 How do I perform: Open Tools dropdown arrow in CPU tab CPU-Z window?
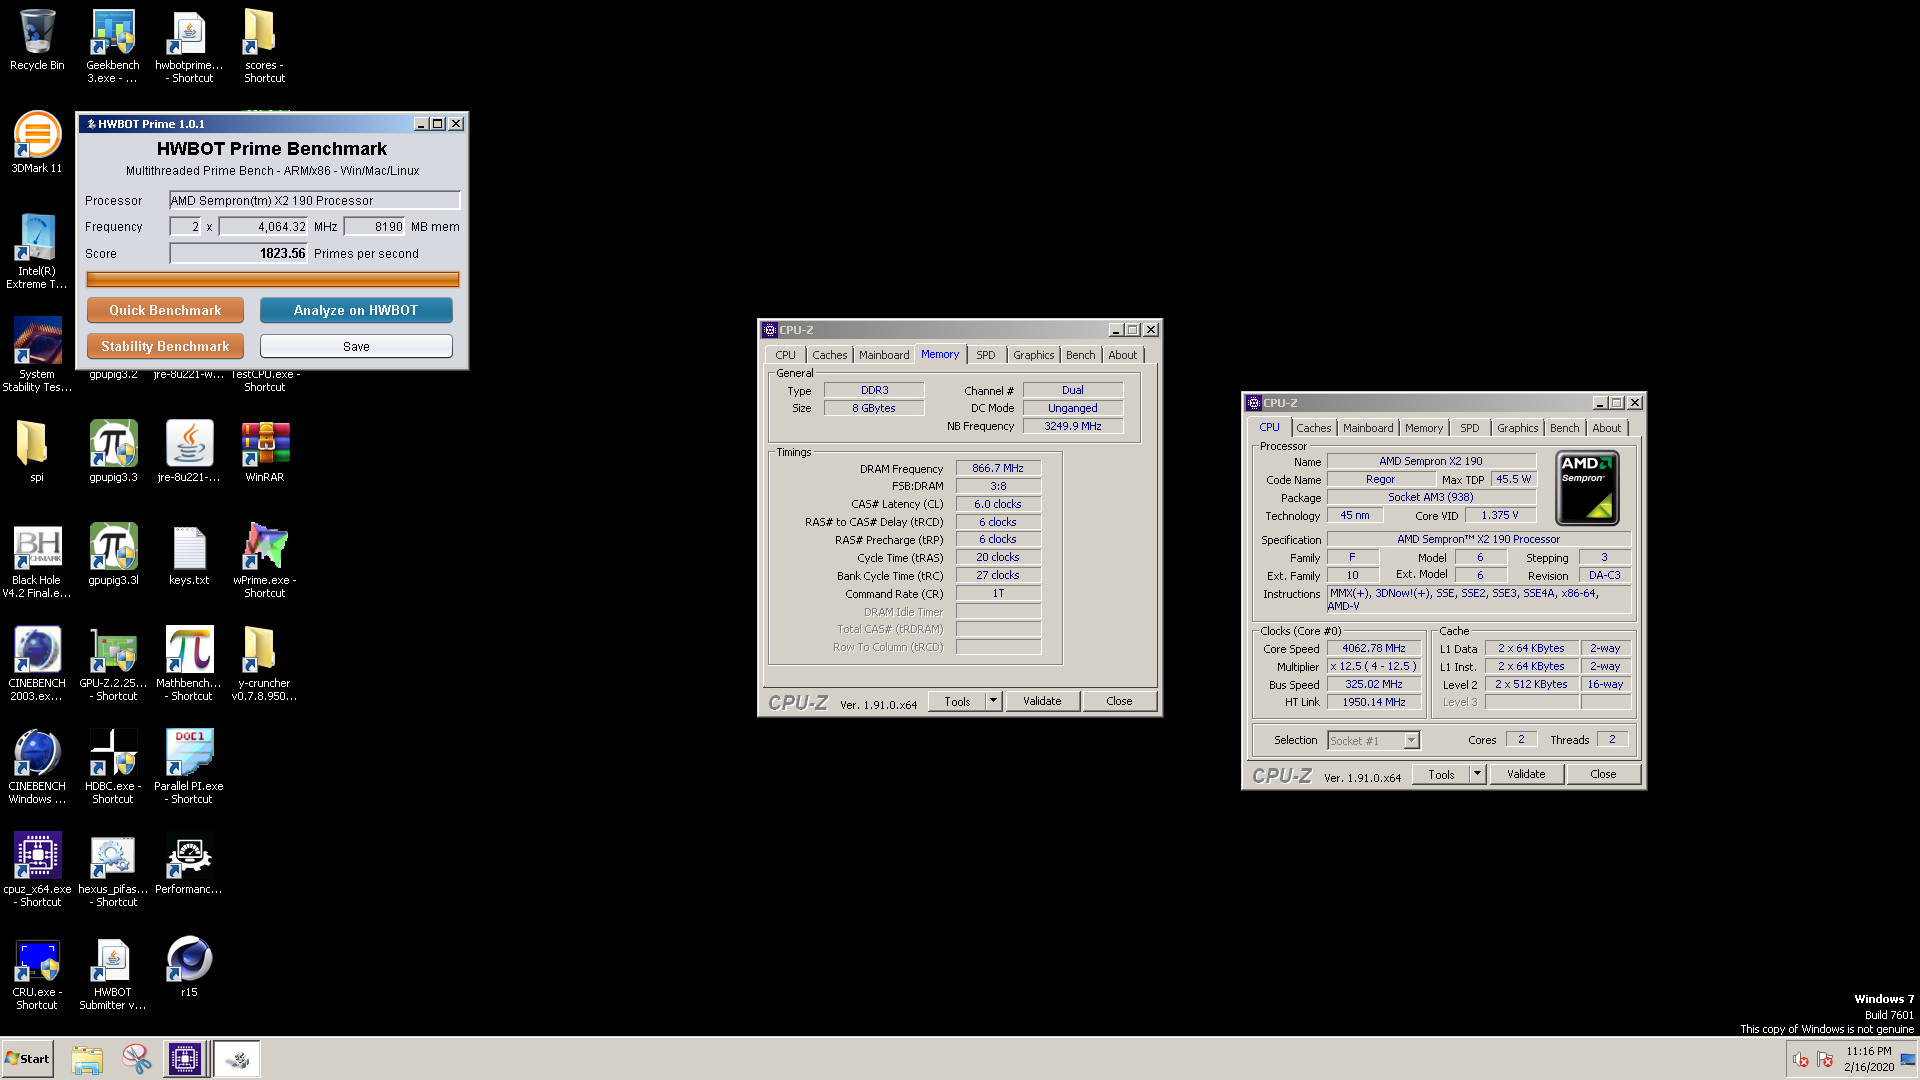[1478, 774]
